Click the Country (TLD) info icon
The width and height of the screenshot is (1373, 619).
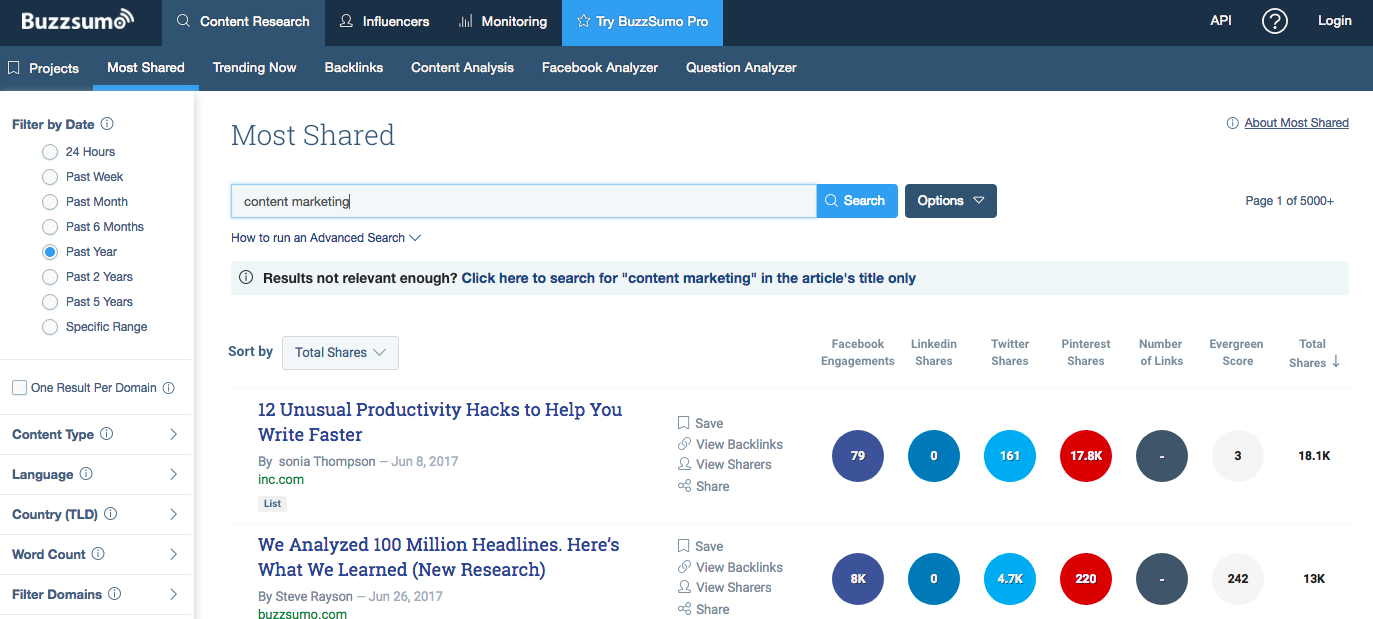click(x=111, y=514)
